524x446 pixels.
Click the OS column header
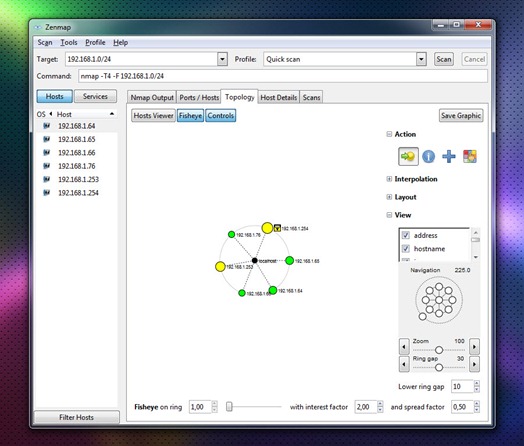[41, 114]
